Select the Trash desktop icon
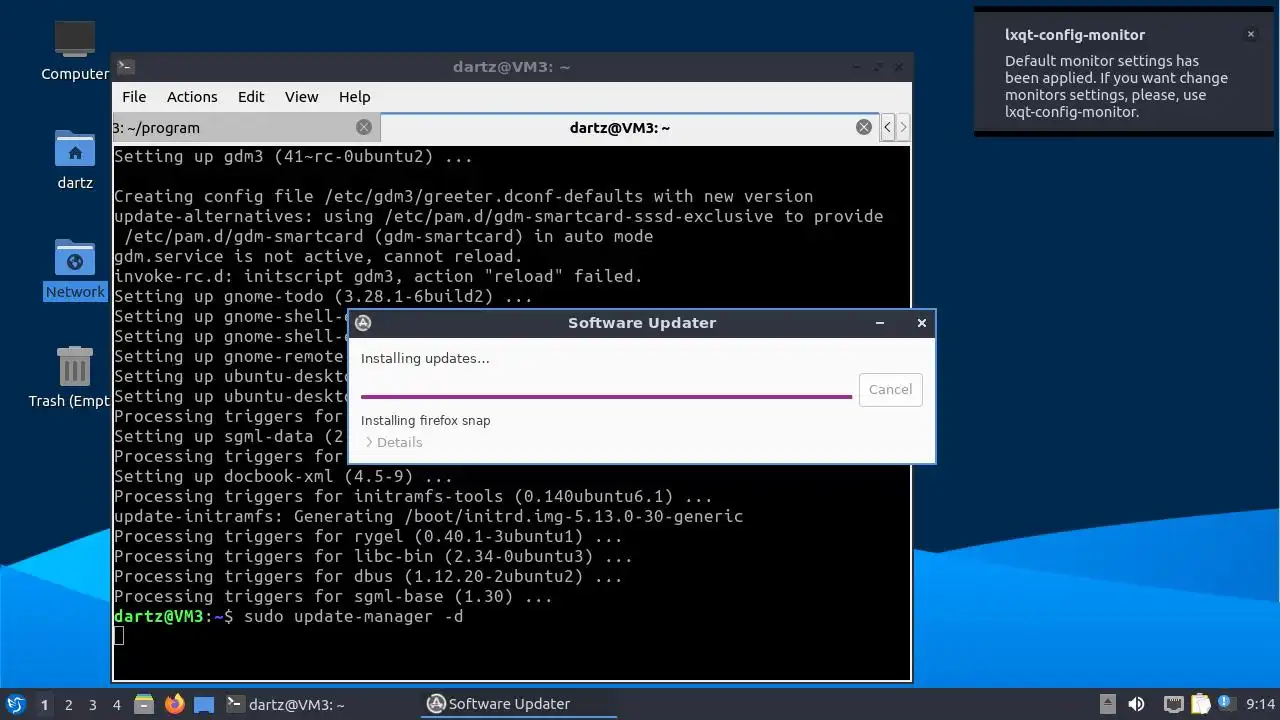1280x720 pixels. click(75, 378)
